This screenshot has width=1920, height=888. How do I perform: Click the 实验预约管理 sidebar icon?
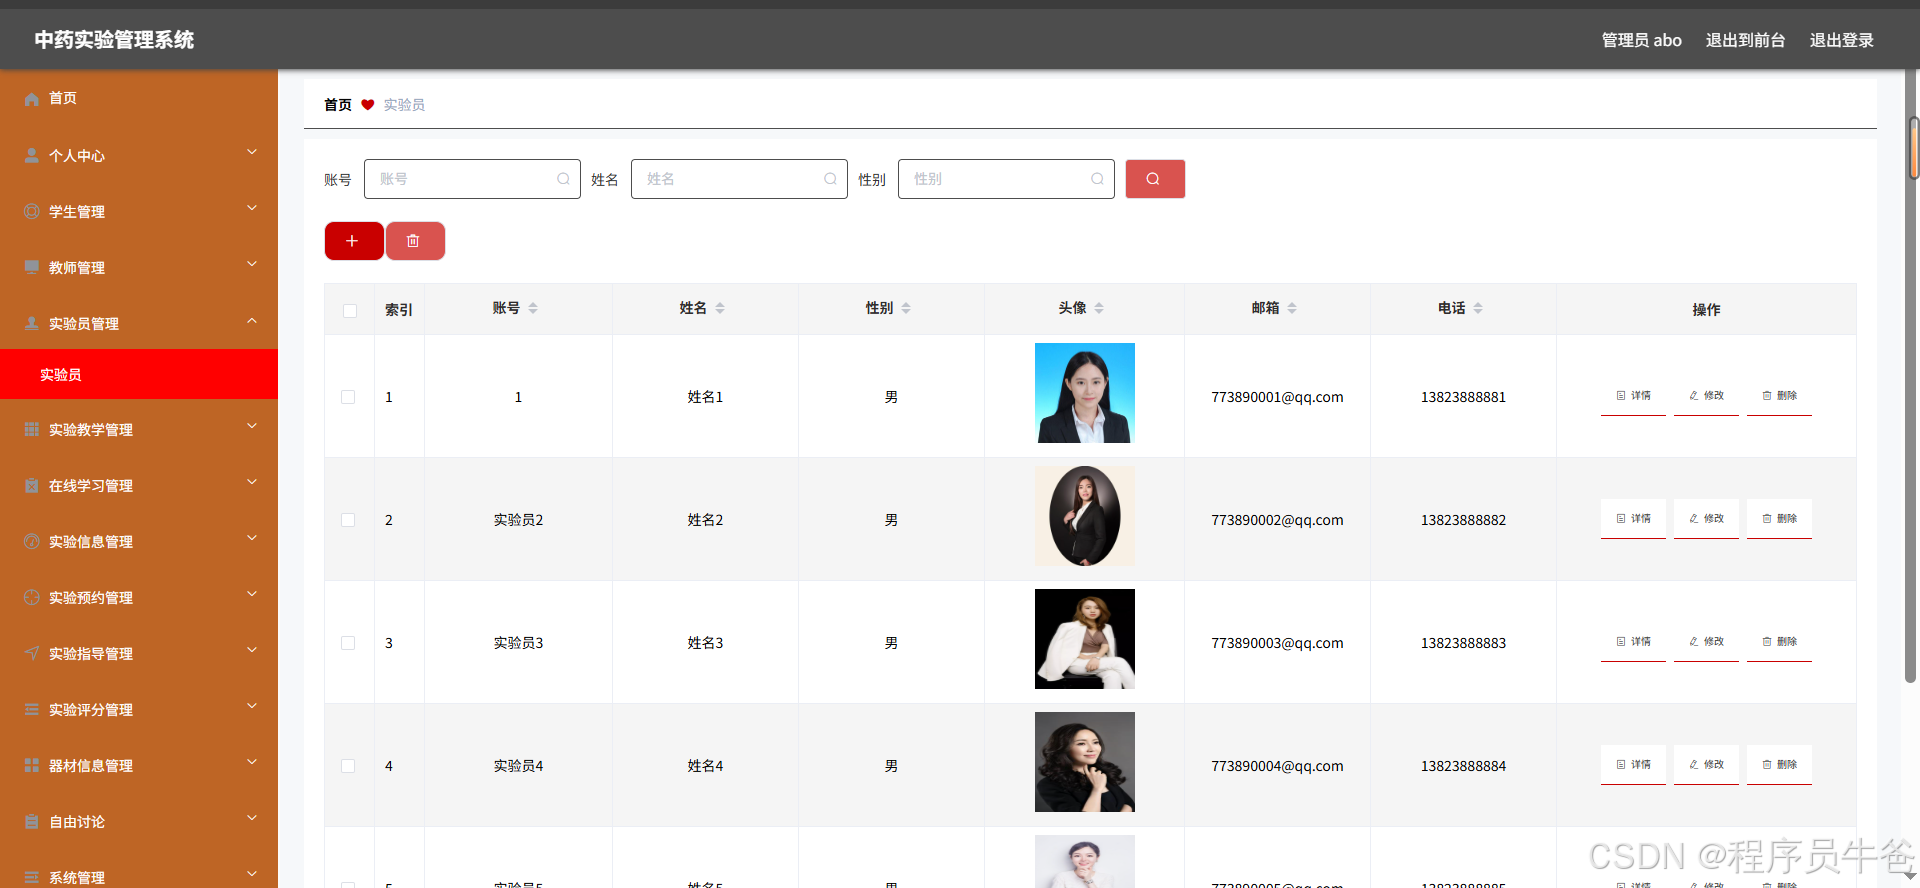coord(32,597)
